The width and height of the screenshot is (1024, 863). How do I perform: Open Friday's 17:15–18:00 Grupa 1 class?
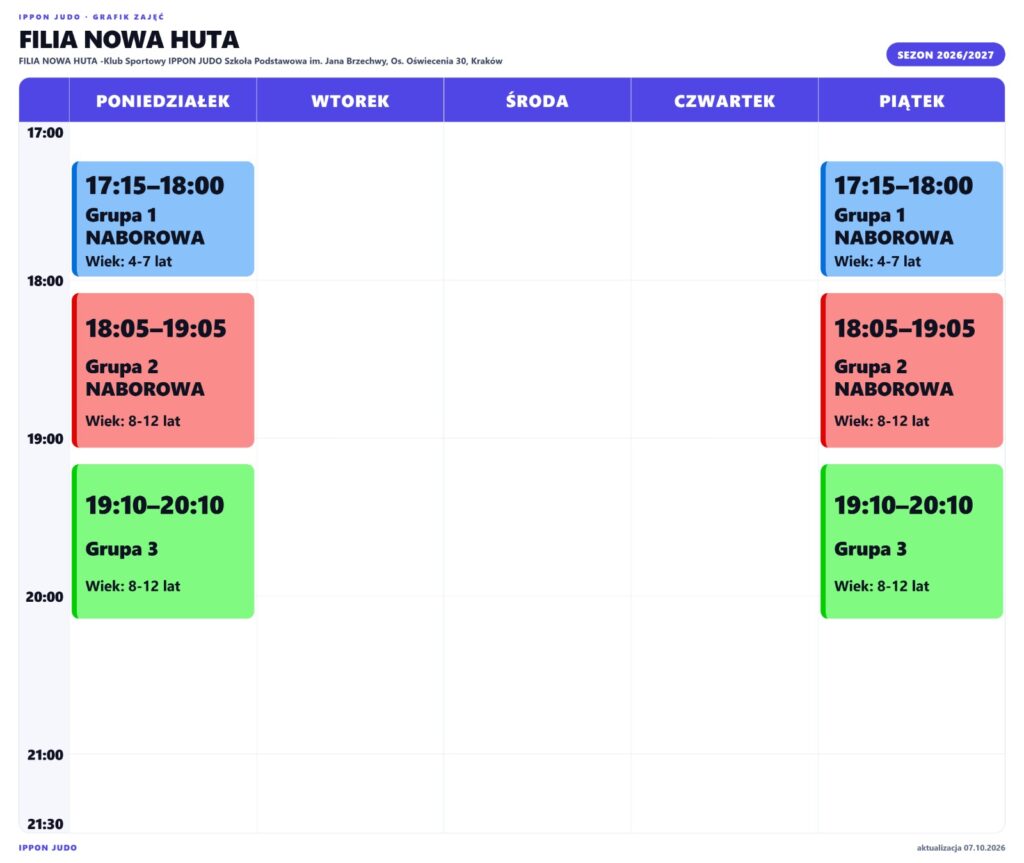pos(912,219)
